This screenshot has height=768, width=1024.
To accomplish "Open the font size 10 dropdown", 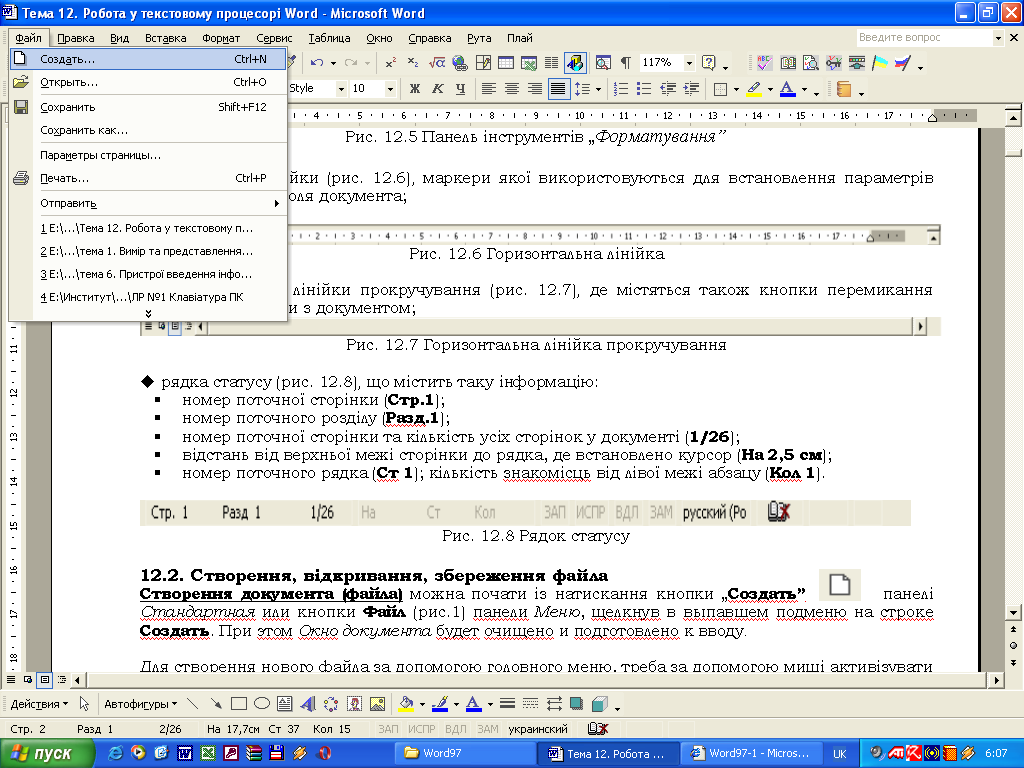I will point(391,88).
